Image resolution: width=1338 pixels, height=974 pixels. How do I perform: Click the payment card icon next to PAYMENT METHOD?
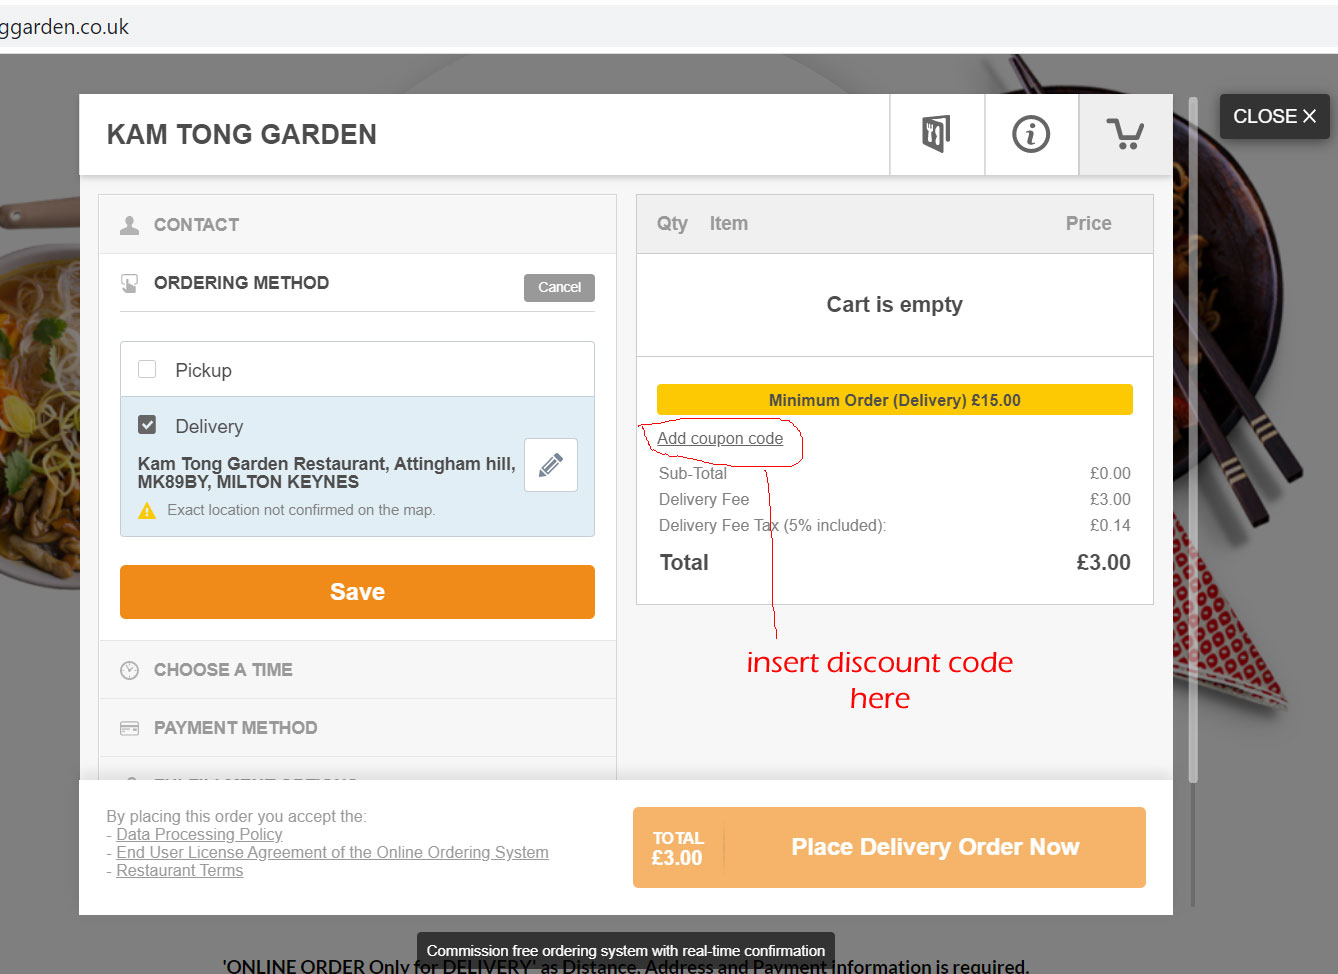point(129,727)
